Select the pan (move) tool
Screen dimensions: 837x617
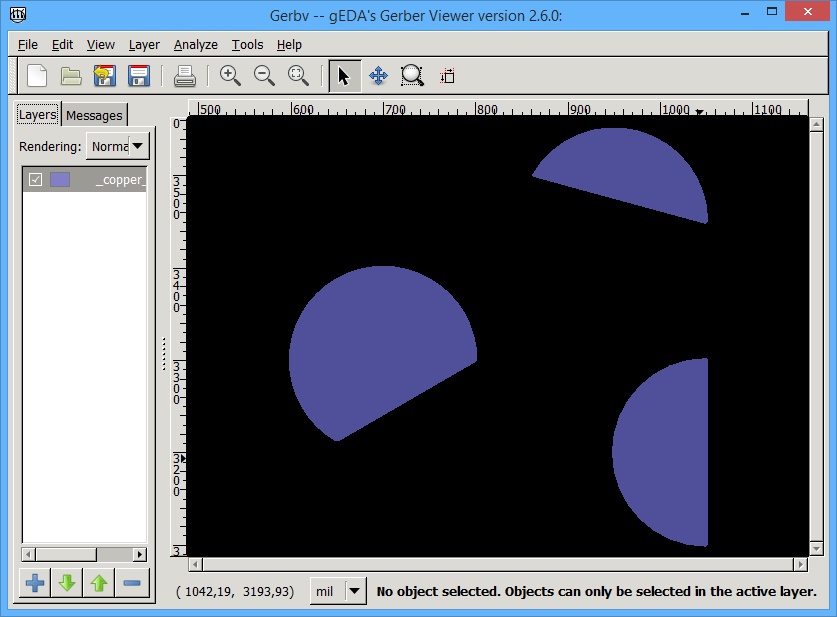coord(378,76)
